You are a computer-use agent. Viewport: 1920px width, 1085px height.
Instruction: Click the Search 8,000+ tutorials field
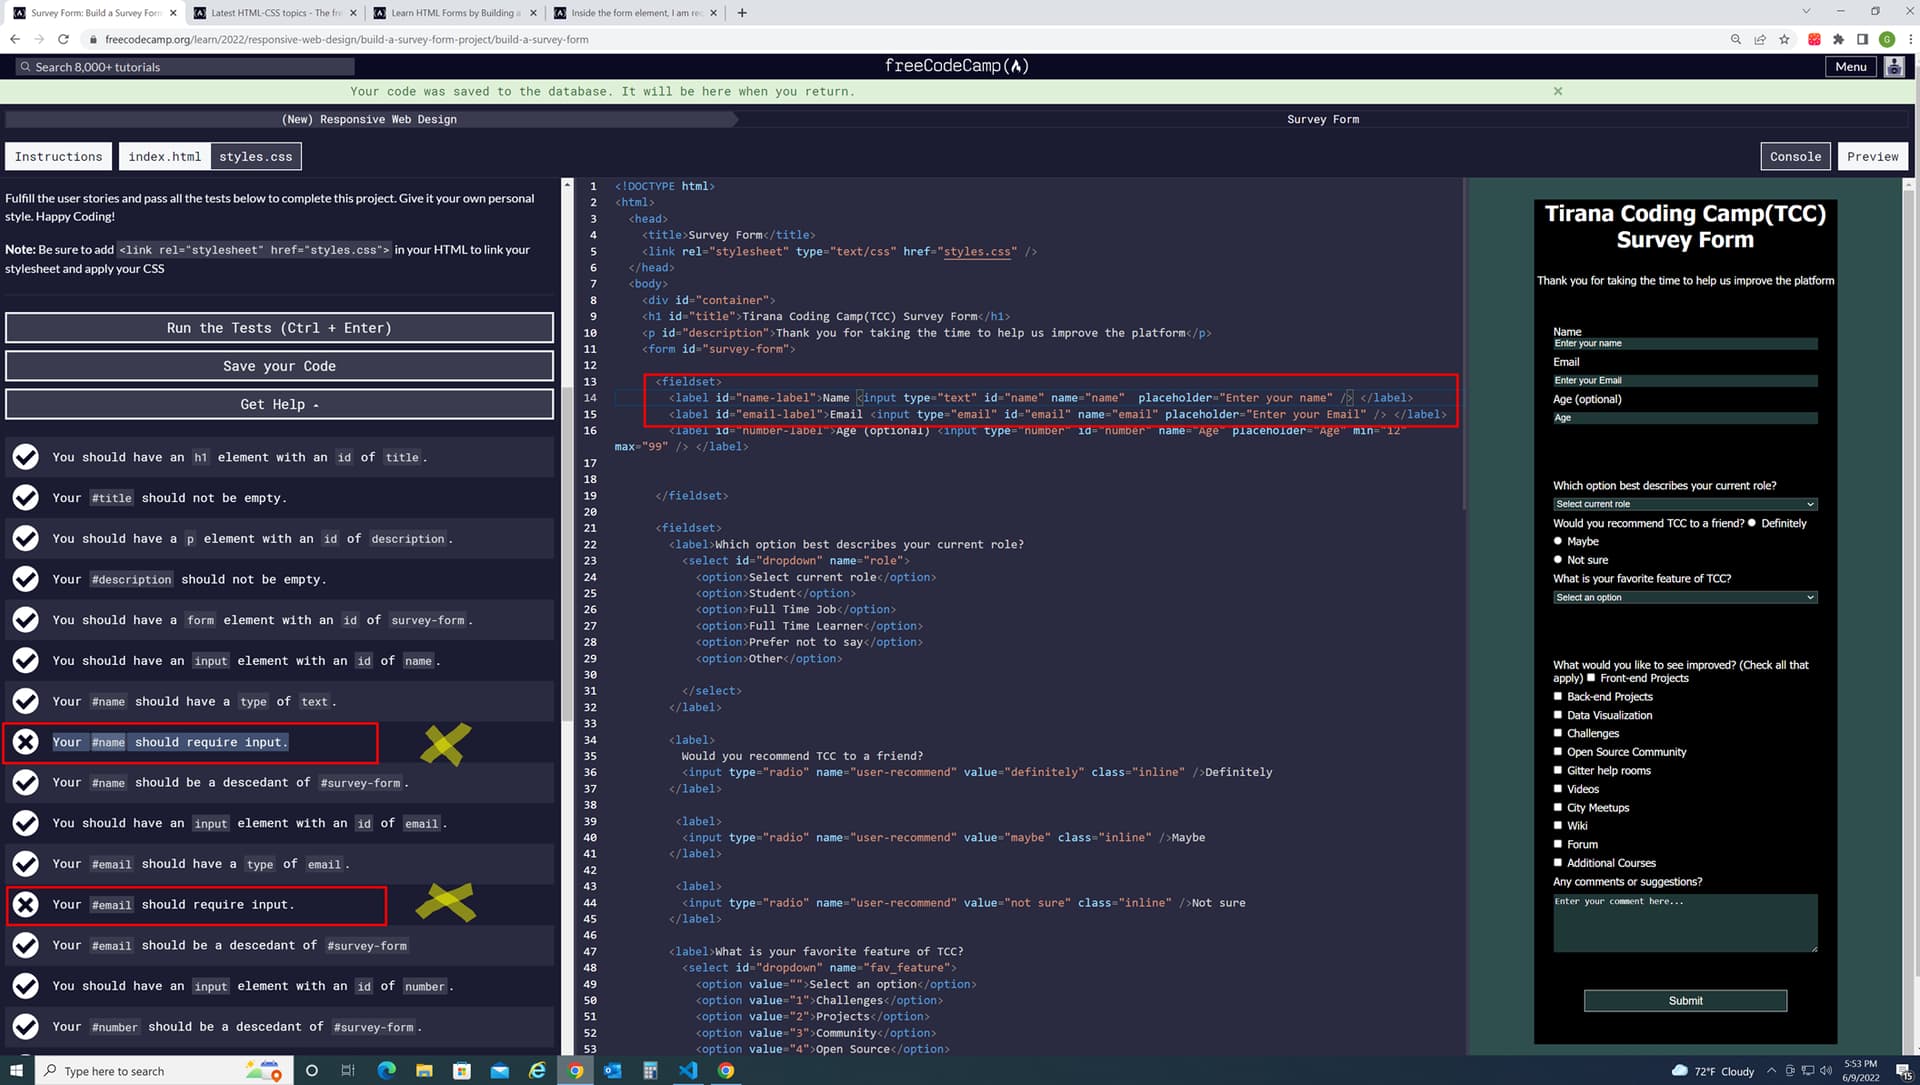click(185, 67)
